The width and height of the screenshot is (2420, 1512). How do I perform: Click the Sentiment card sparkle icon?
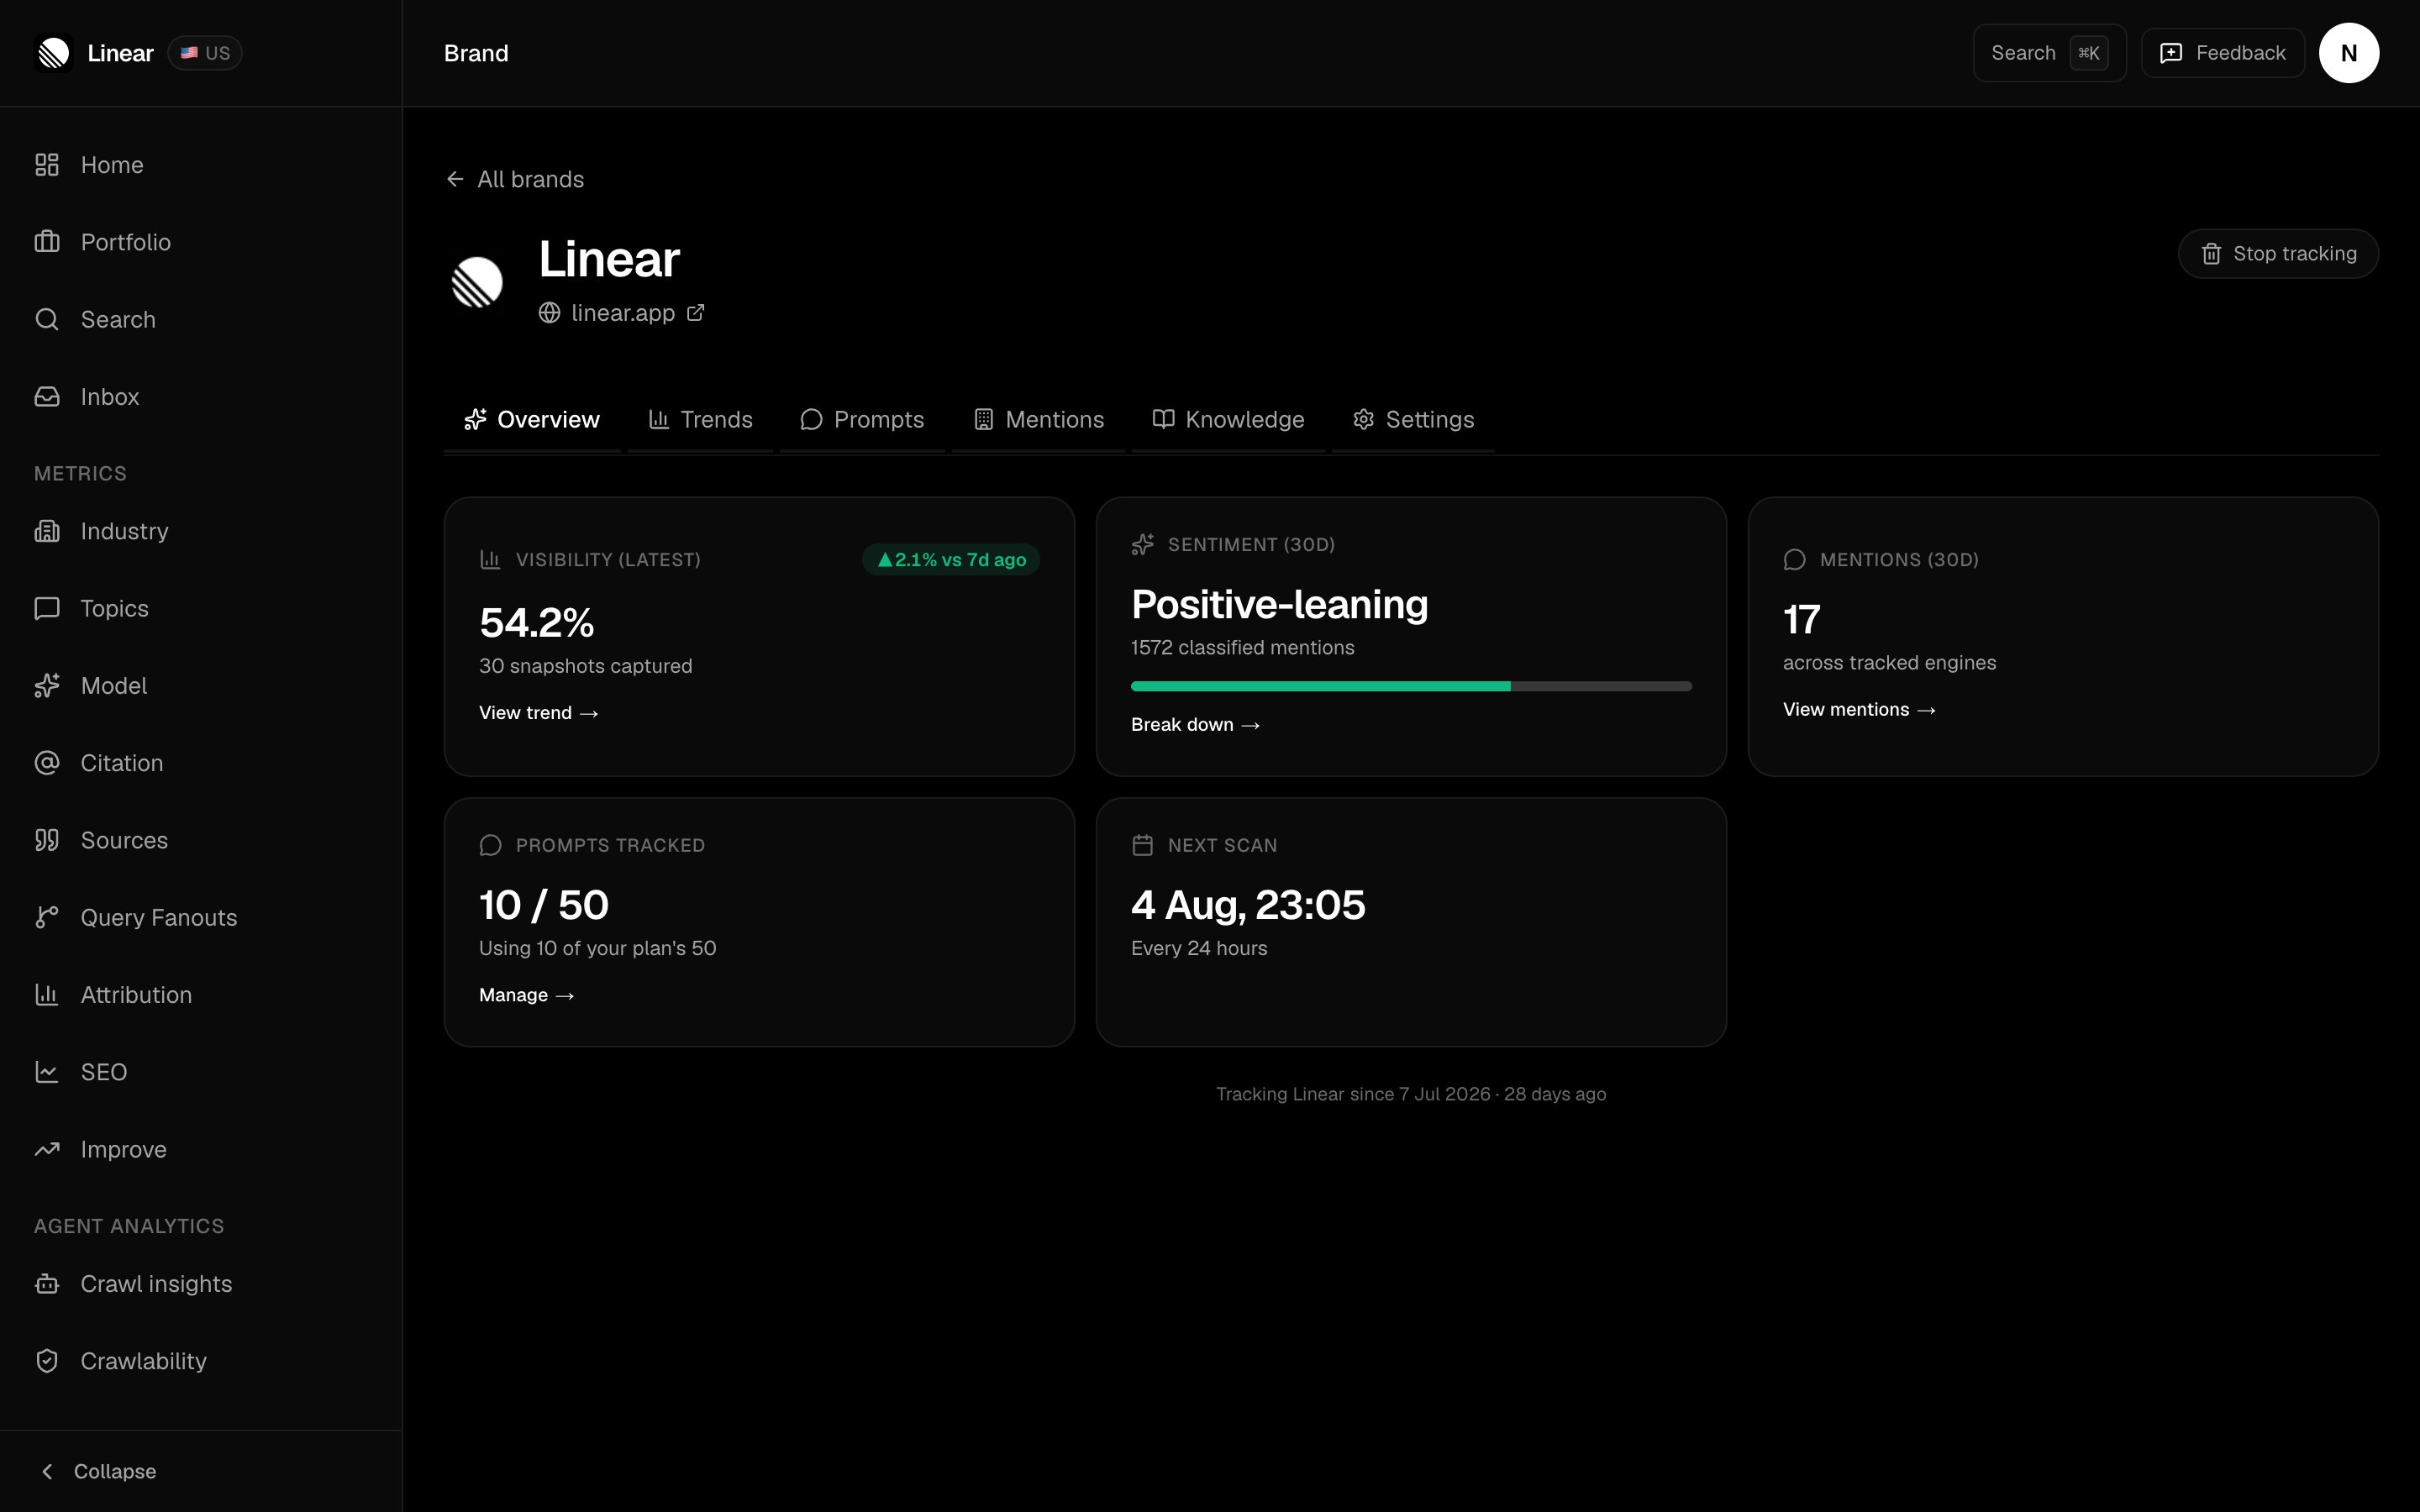1142,545
